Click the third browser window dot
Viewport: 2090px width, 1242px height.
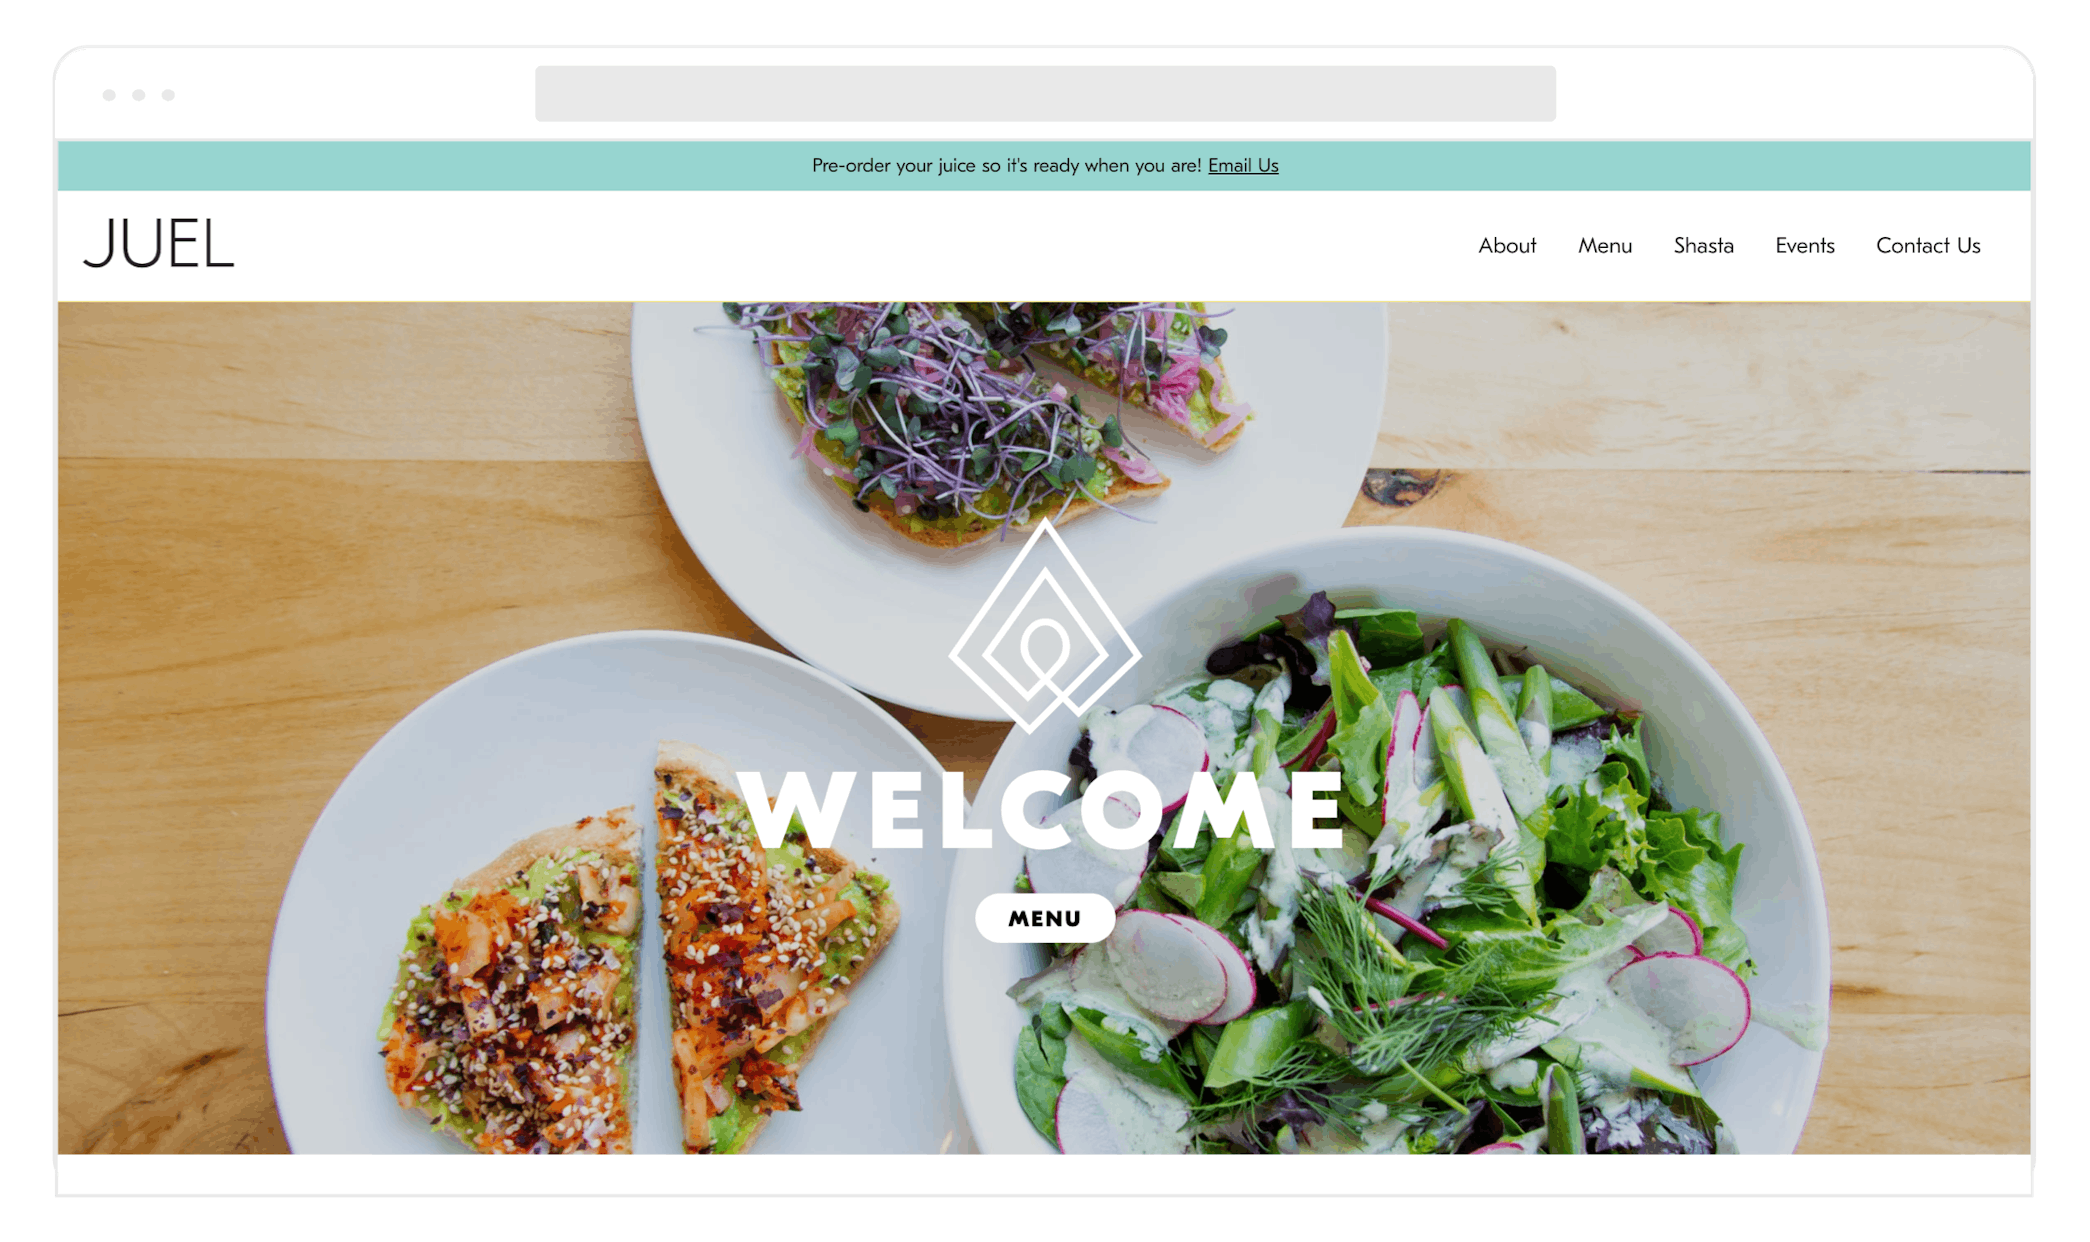168,95
